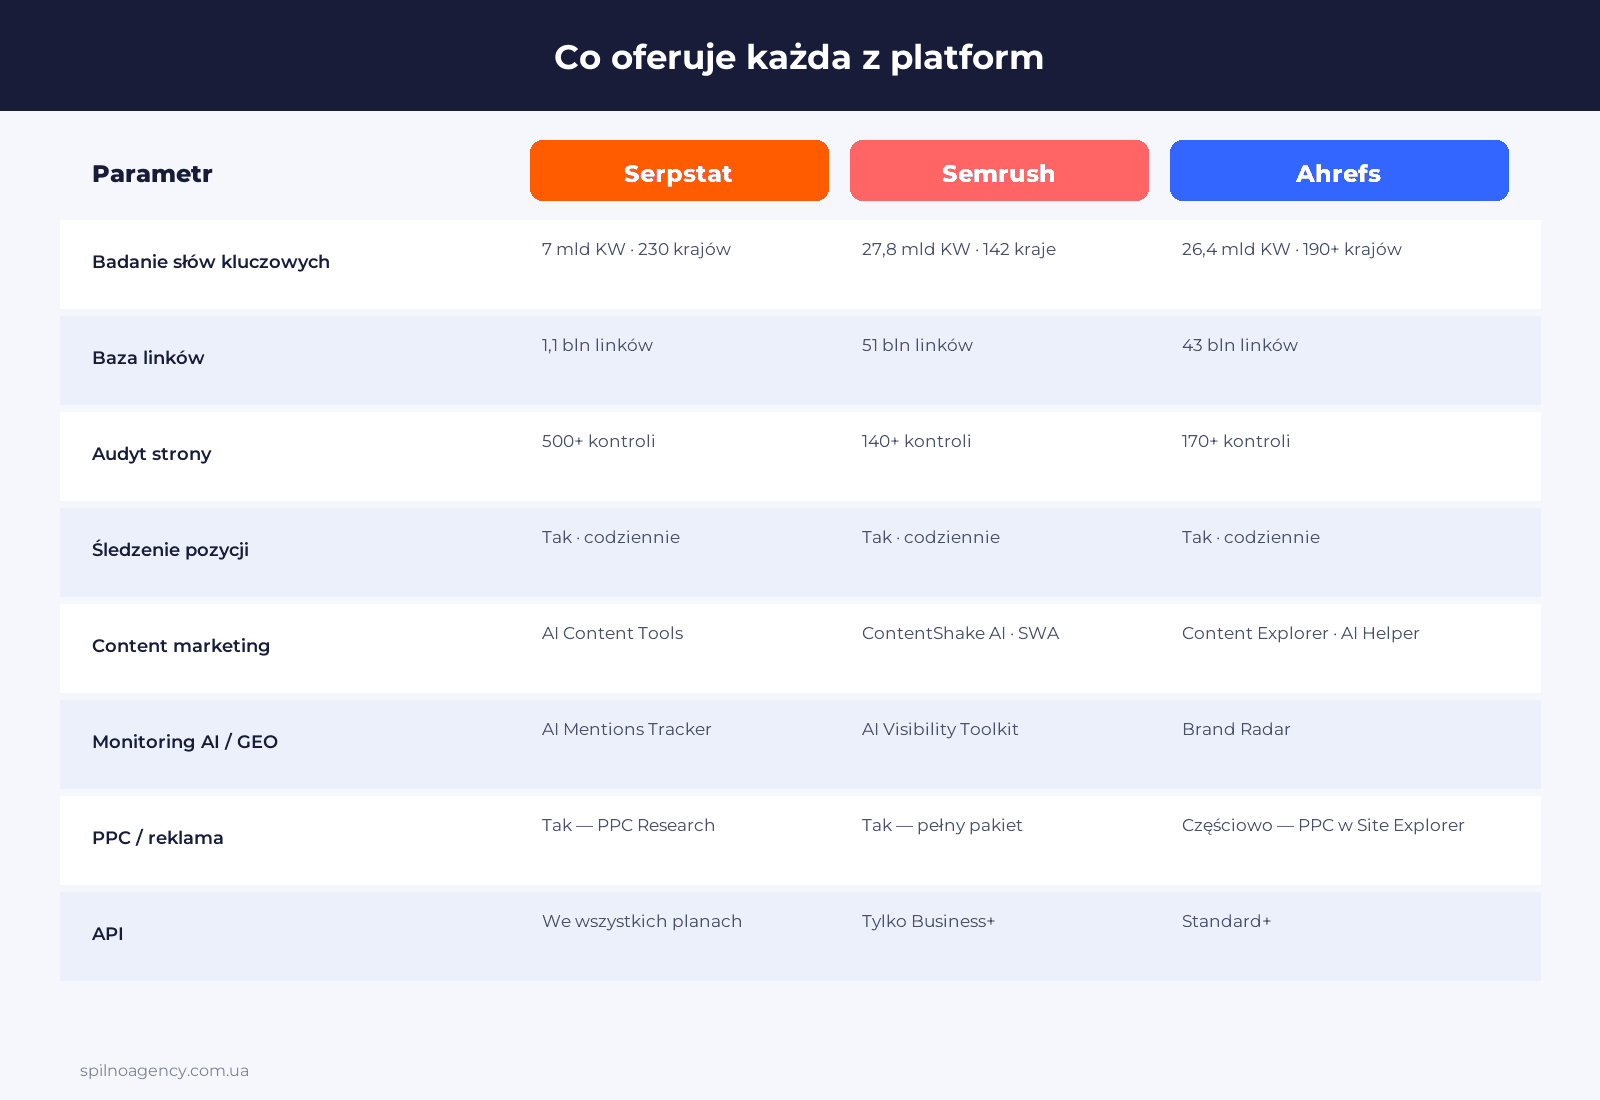The height and width of the screenshot is (1100, 1600).
Task: Click the 'AI Visibility Toolkit' cell
Action: tap(940, 729)
